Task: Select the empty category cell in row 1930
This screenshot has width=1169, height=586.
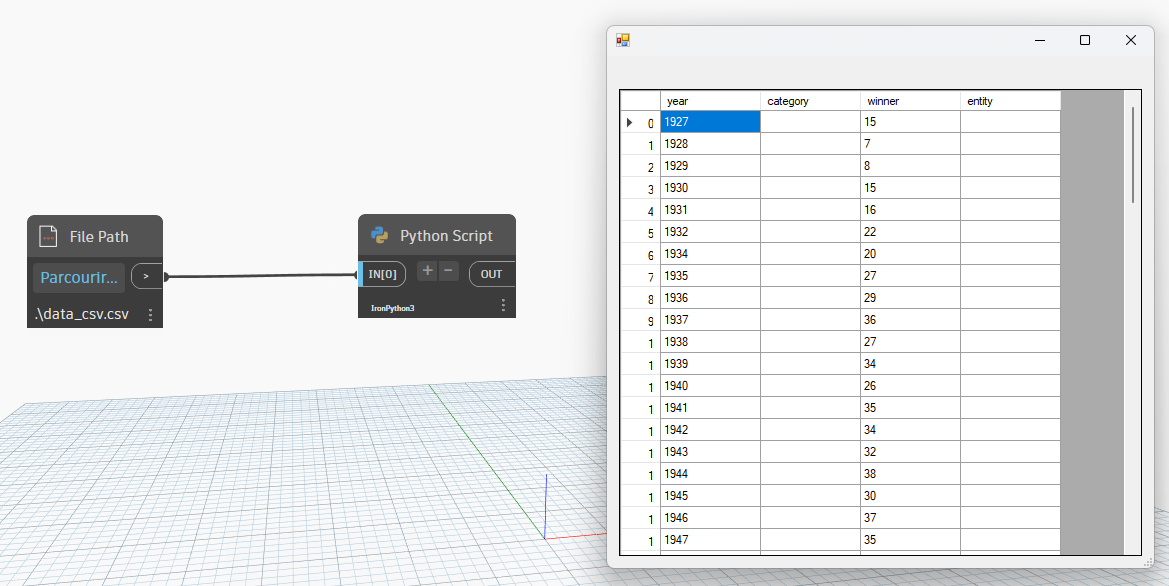Action: [x=810, y=188]
